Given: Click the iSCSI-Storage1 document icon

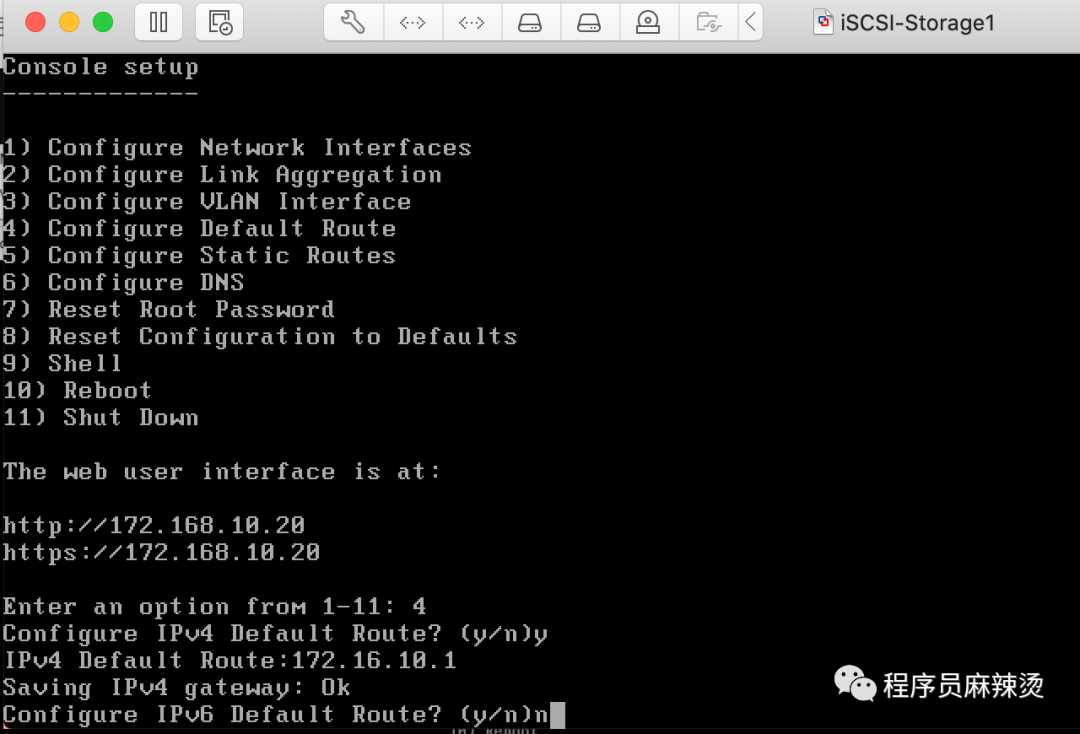Looking at the screenshot, I should 823,22.
